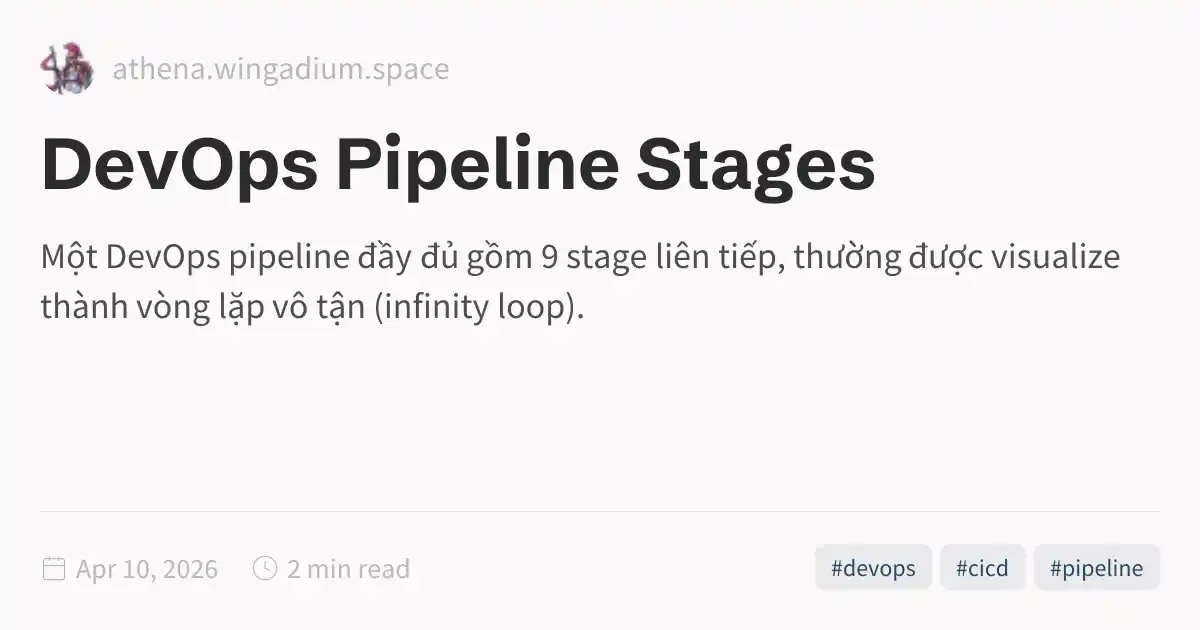Click the calendar icon beside the date
Viewport: 1200px width, 630px height.
[53, 569]
